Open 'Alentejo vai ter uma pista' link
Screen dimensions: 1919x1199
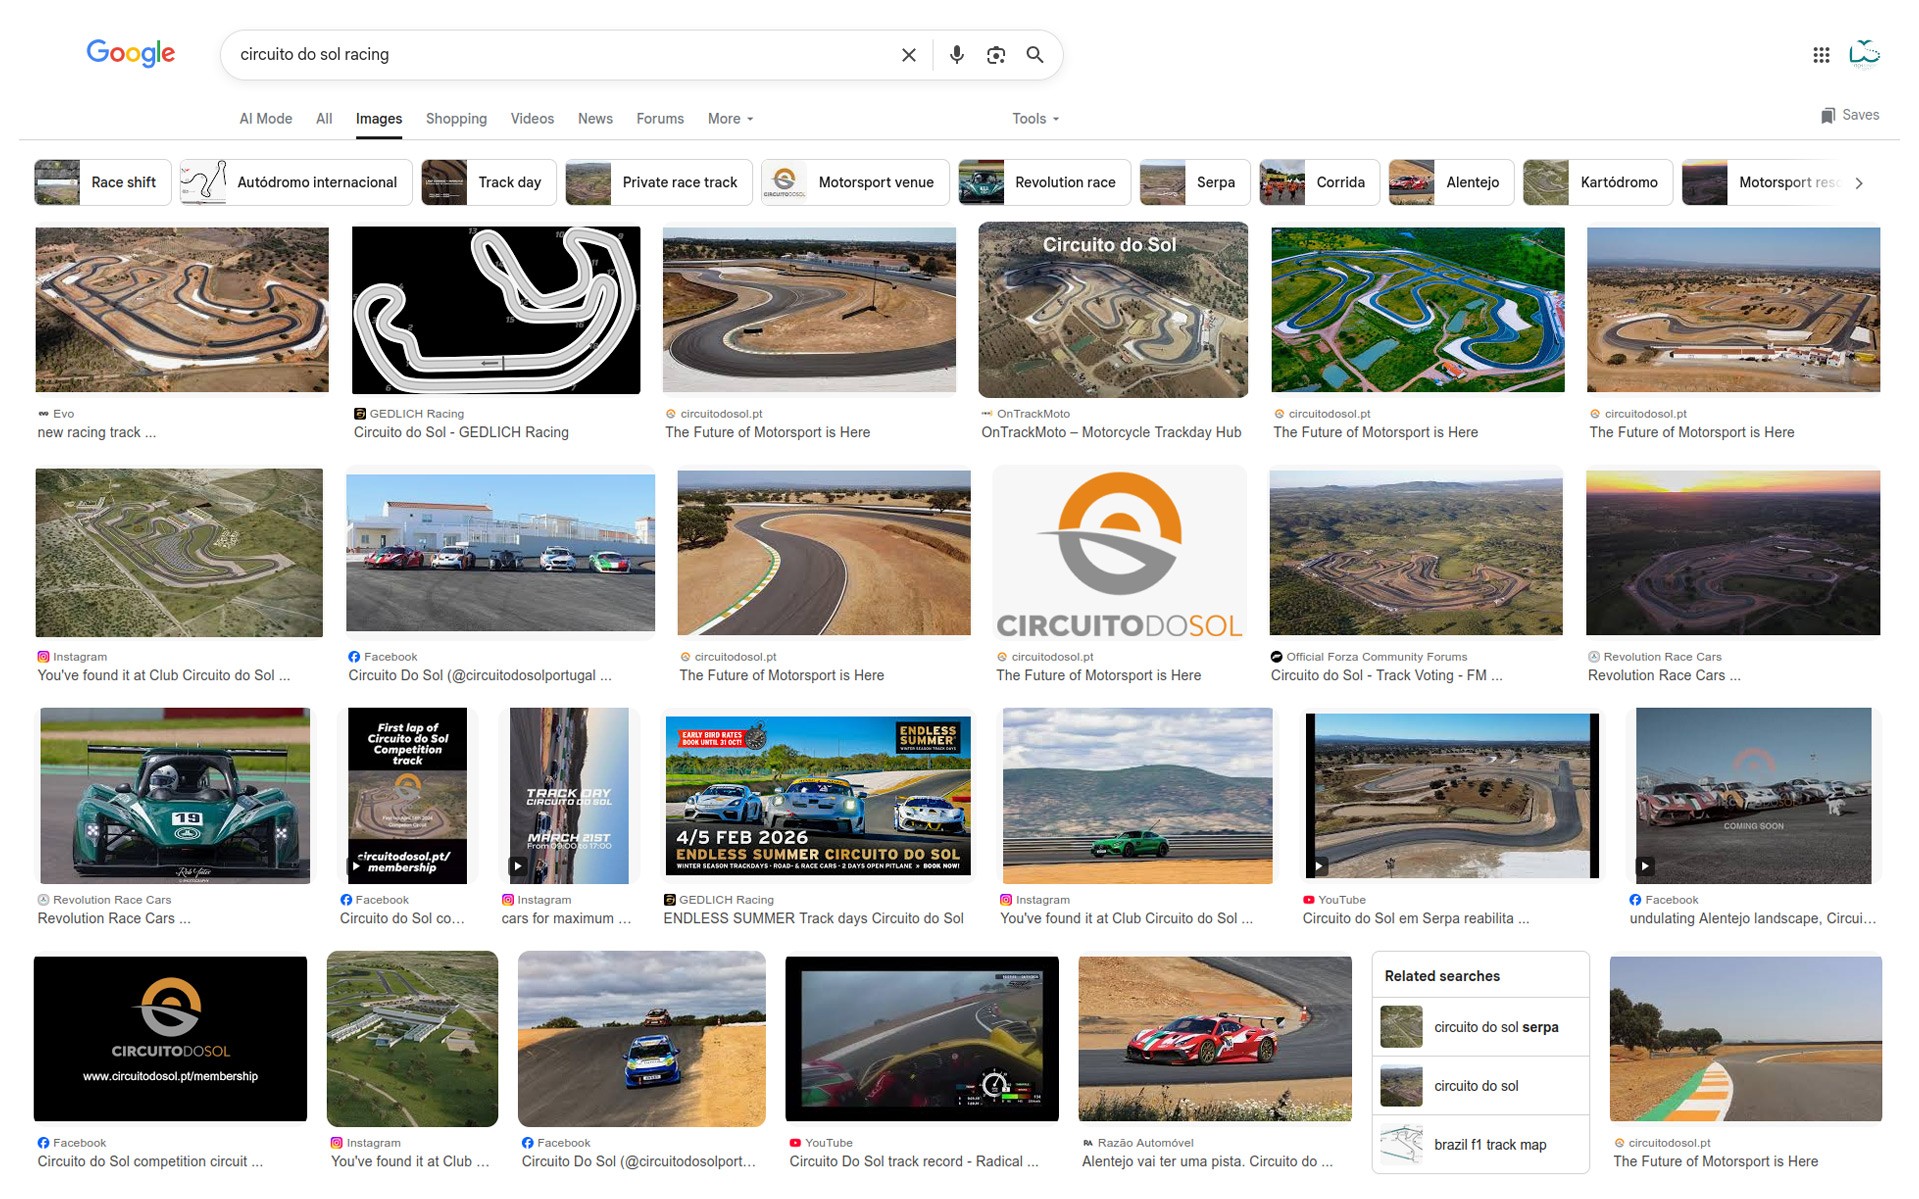click(1207, 1162)
